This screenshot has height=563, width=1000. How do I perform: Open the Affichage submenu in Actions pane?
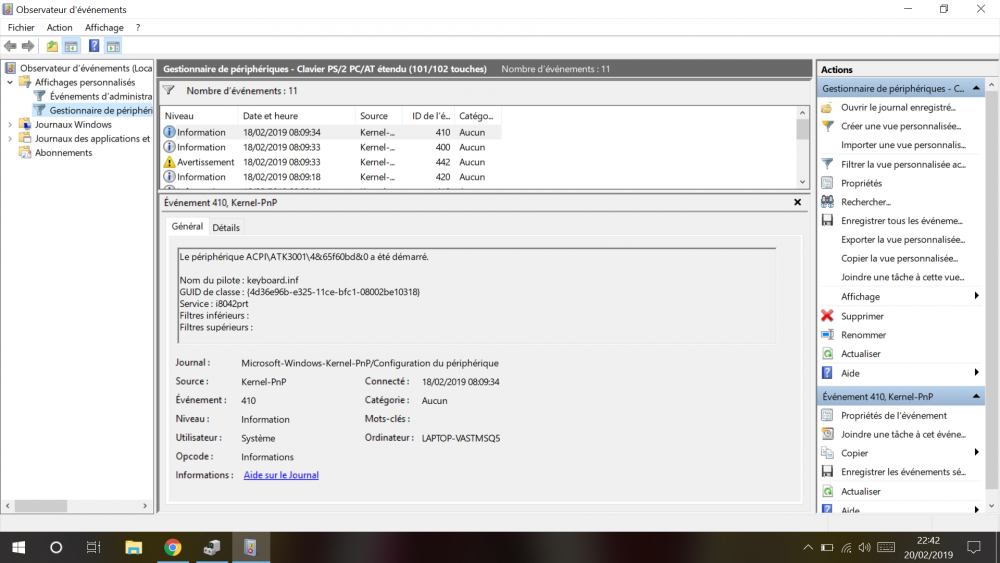click(860, 297)
